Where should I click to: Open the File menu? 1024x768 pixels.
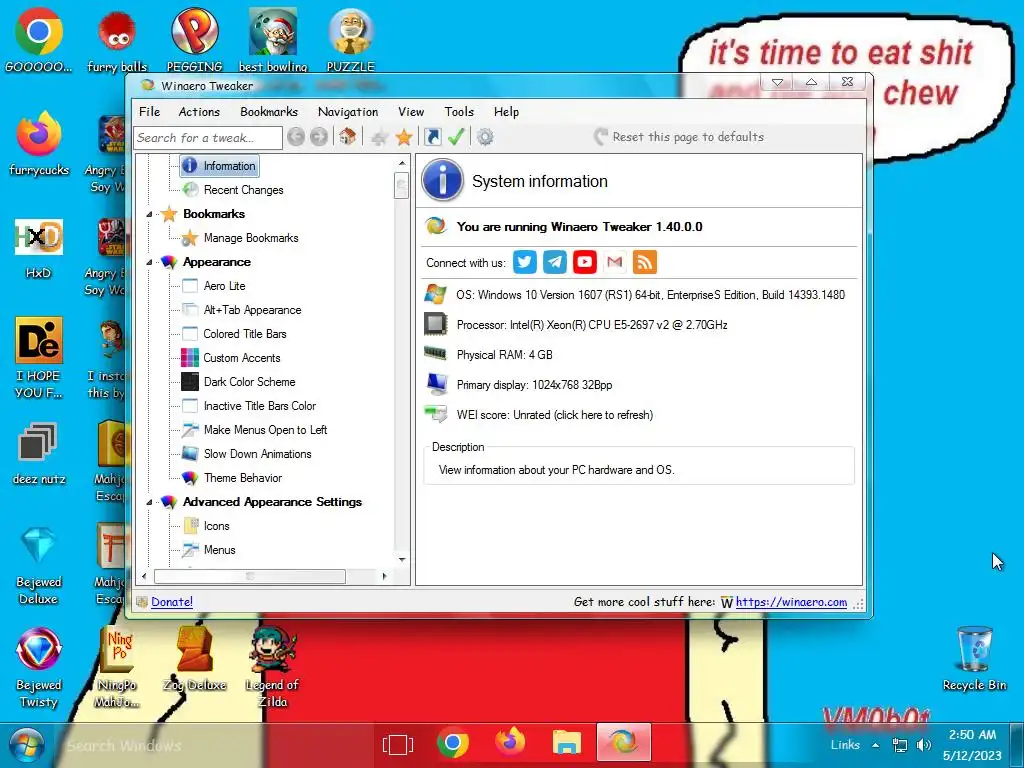(x=150, y=112)
